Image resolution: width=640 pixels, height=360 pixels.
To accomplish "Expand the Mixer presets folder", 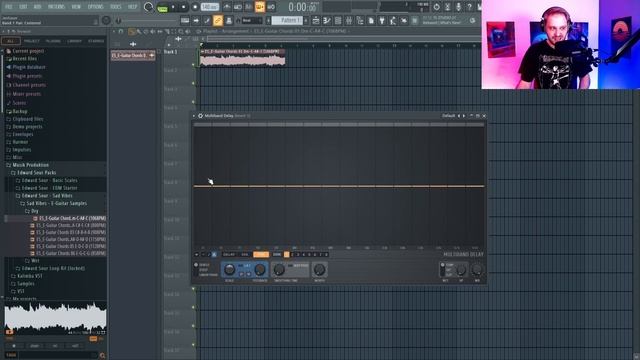I will pyautogui.click(x=27, y=94).
